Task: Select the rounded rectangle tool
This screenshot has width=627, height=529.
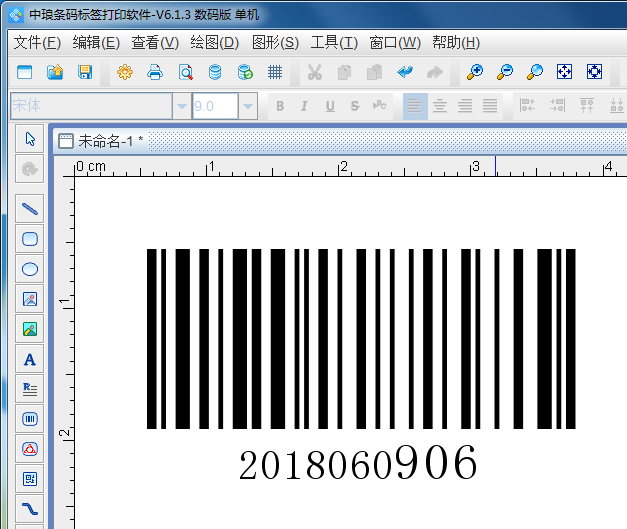Action: tap(30, 239)
